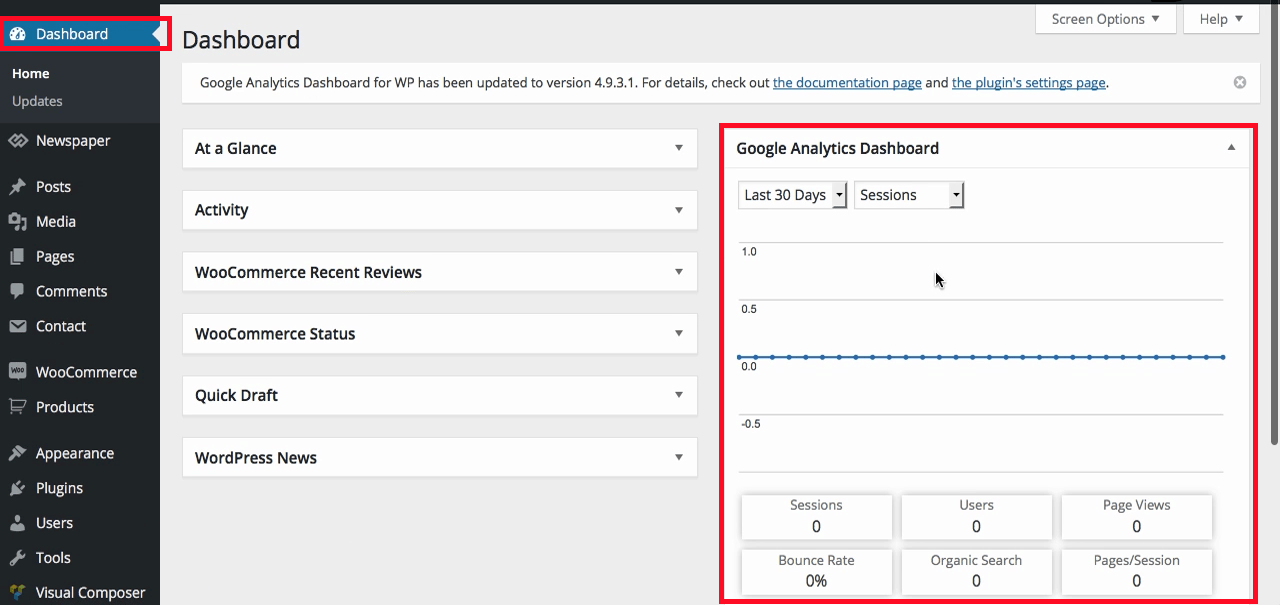Open the Last 30 Days dropdown
The width and height of the screenshot is (1280, 605).
[x=793, y=195]
